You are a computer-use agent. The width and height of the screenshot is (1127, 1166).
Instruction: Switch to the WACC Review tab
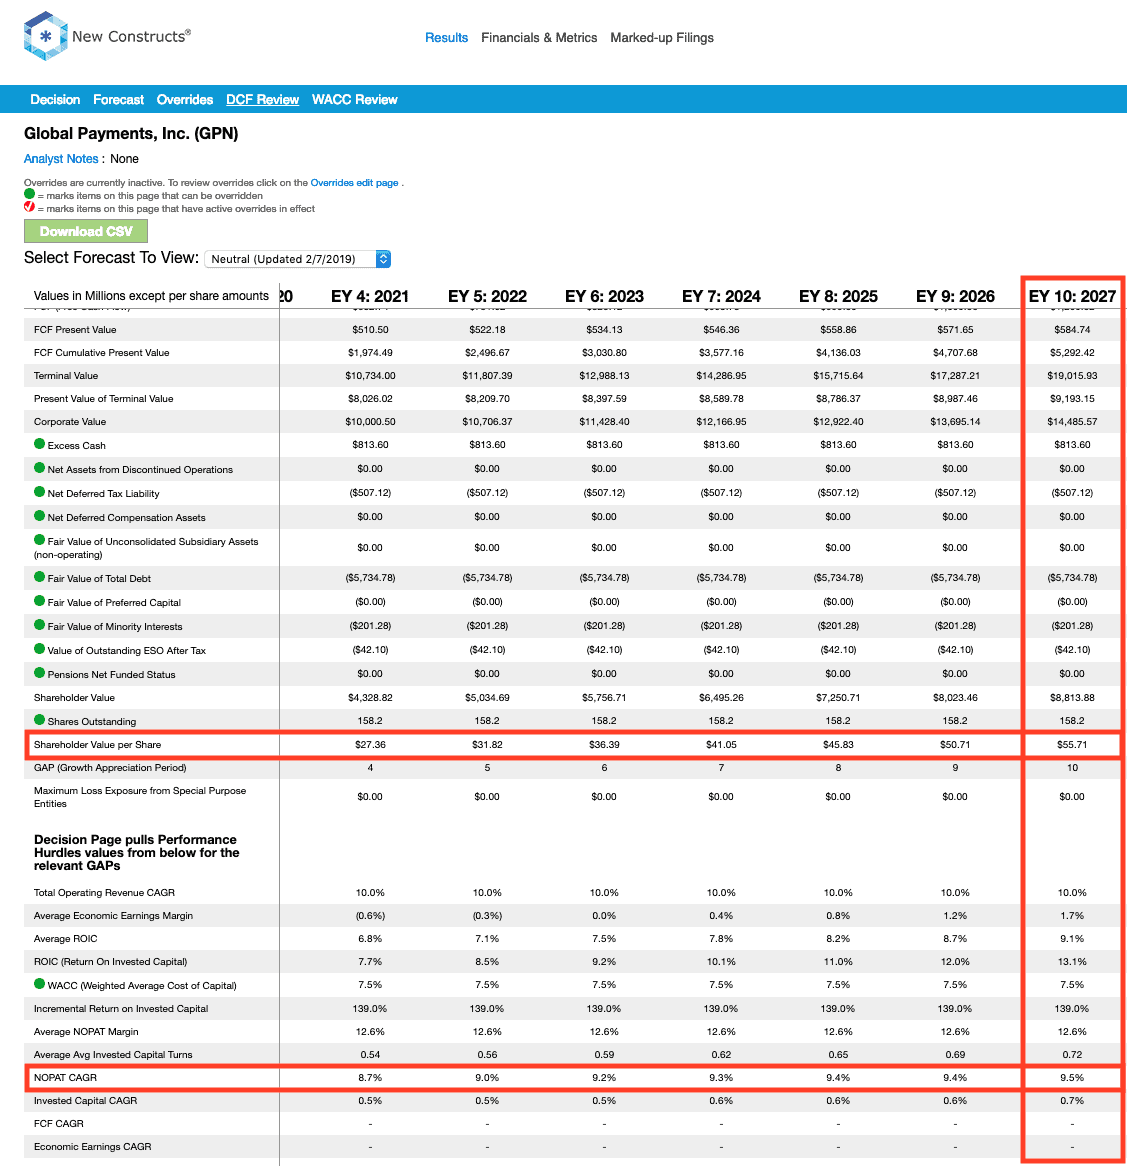(355, 100)
